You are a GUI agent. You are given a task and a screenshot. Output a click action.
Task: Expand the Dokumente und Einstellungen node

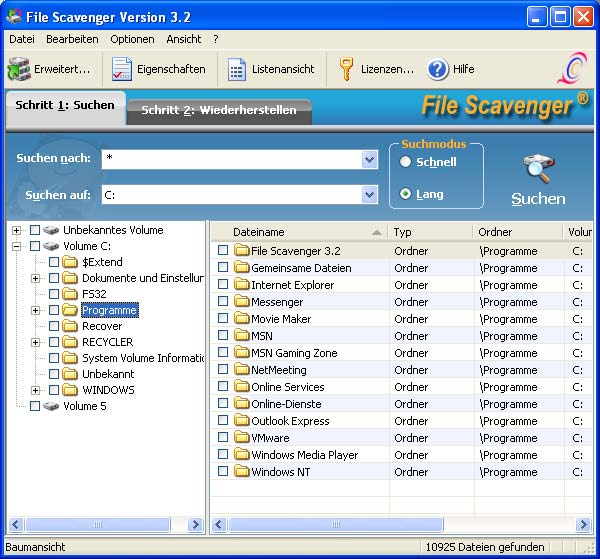point(35,279)
